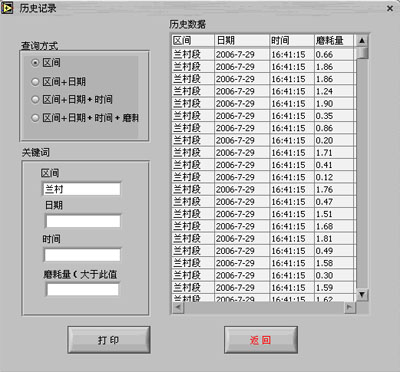400x372 pixels.
Task: Click the 打印 button
Action: pos(109,340)
